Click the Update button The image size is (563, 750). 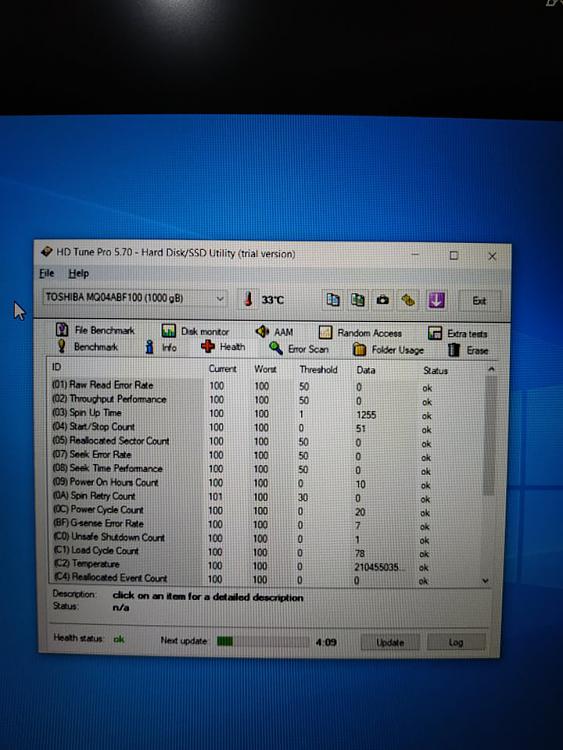390,642
